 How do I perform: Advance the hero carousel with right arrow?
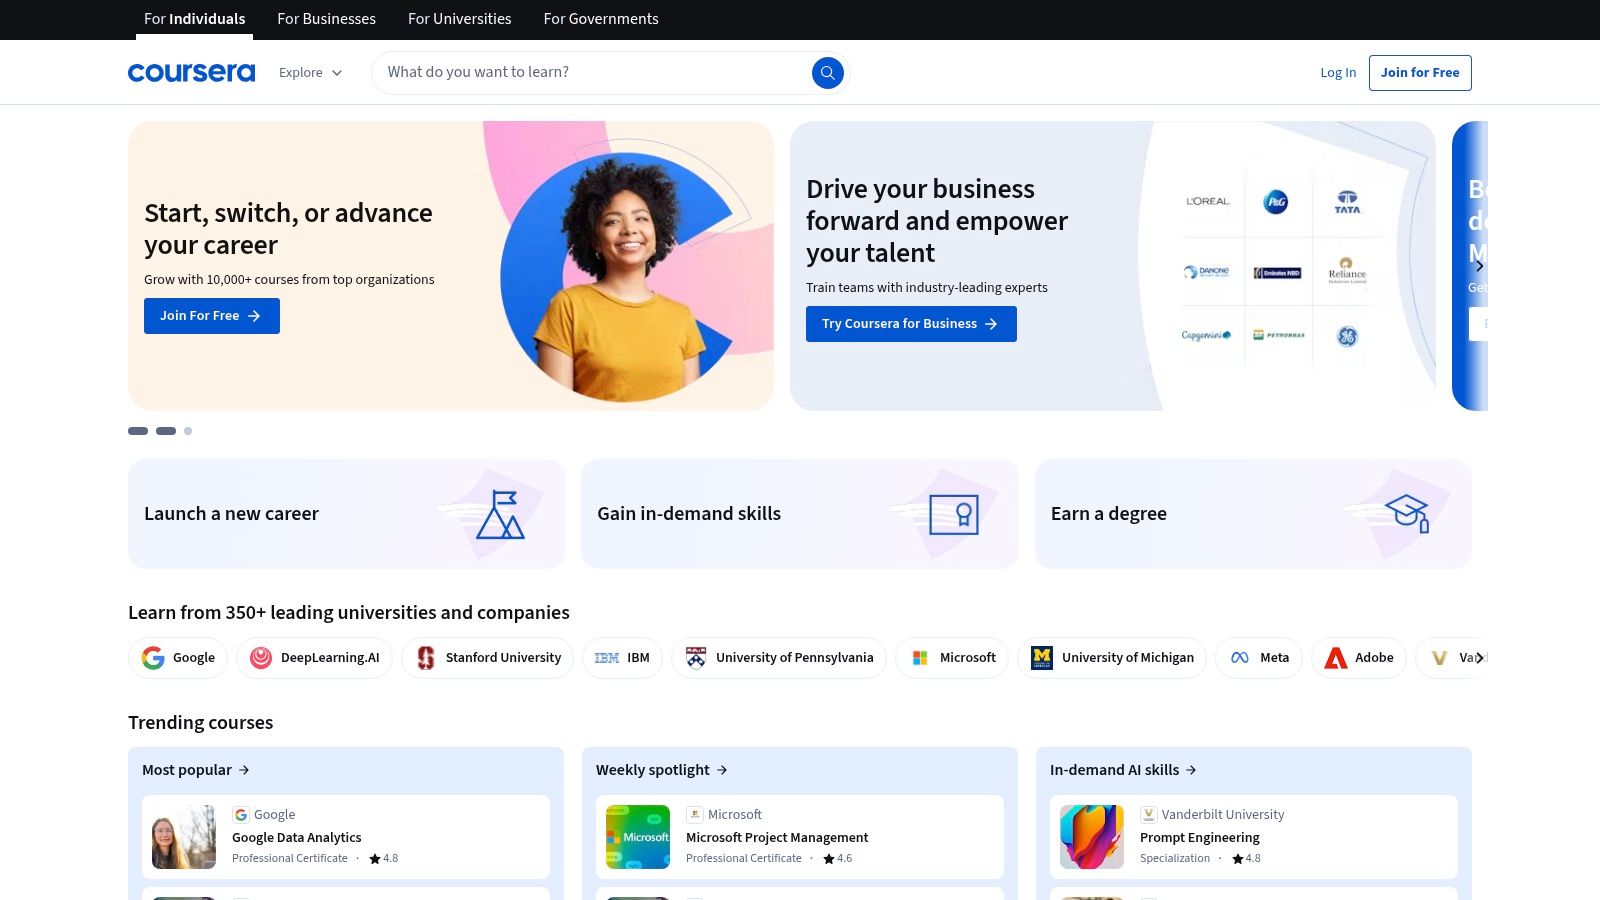[x=1479, y=266]
